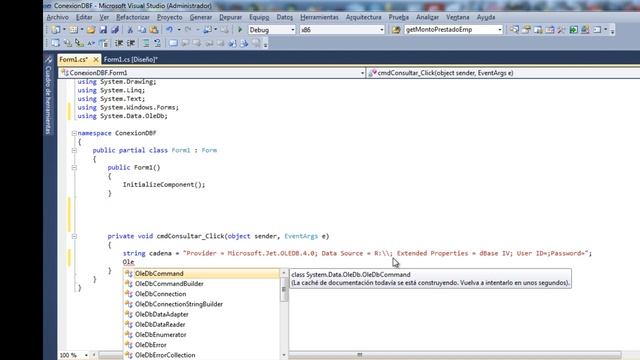Click the IntelliSense list scroll down arrow

tap(284, 355)
